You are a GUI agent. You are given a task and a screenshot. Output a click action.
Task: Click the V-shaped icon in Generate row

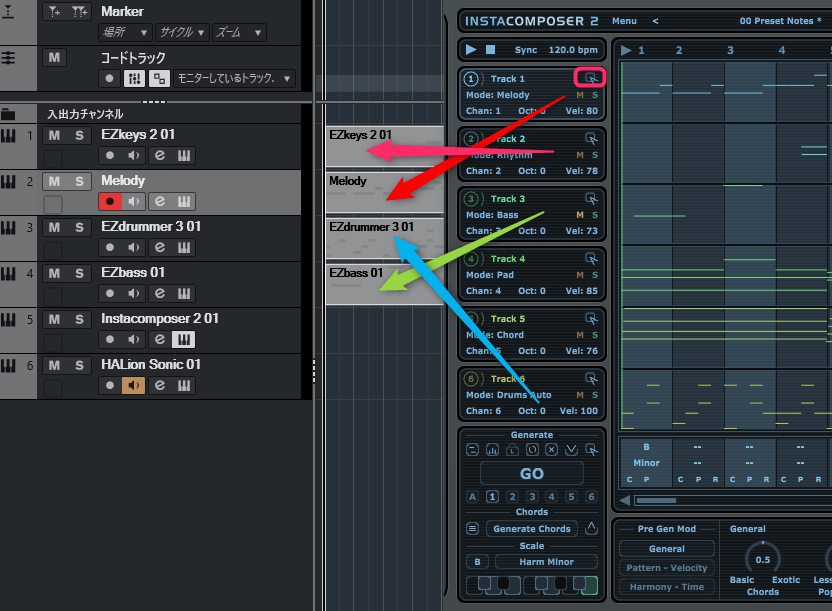click(x=571, y=450)
